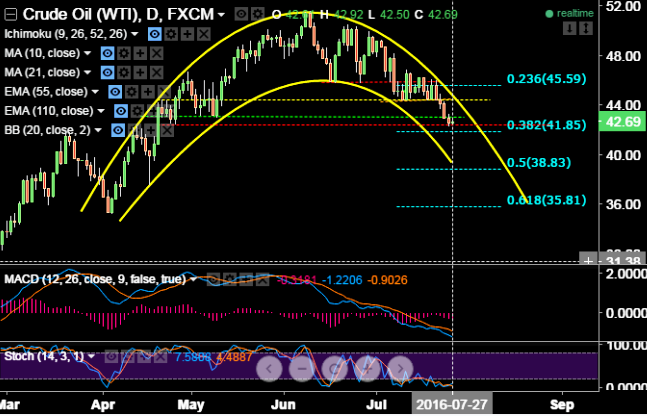This screenshot has width=647, height=416.
Task: Open MA (10, close) settings gear
Action: [x=124, y=53]
